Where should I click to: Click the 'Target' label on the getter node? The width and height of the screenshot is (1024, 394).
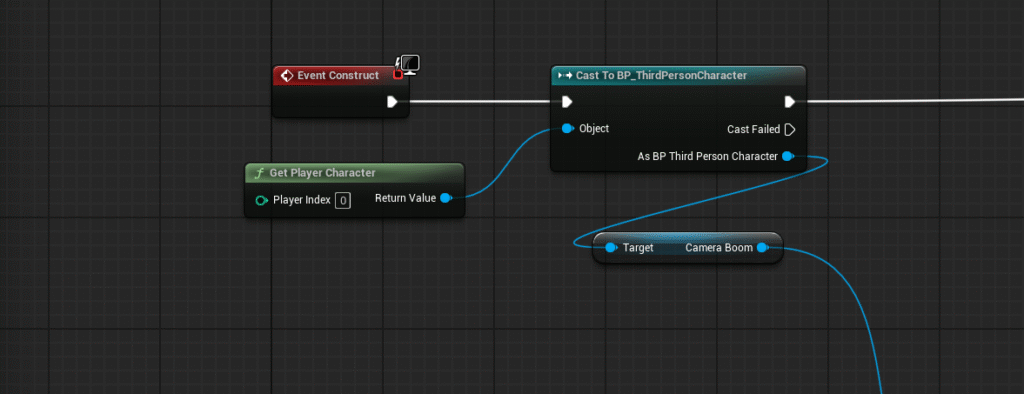coord(638,248)
